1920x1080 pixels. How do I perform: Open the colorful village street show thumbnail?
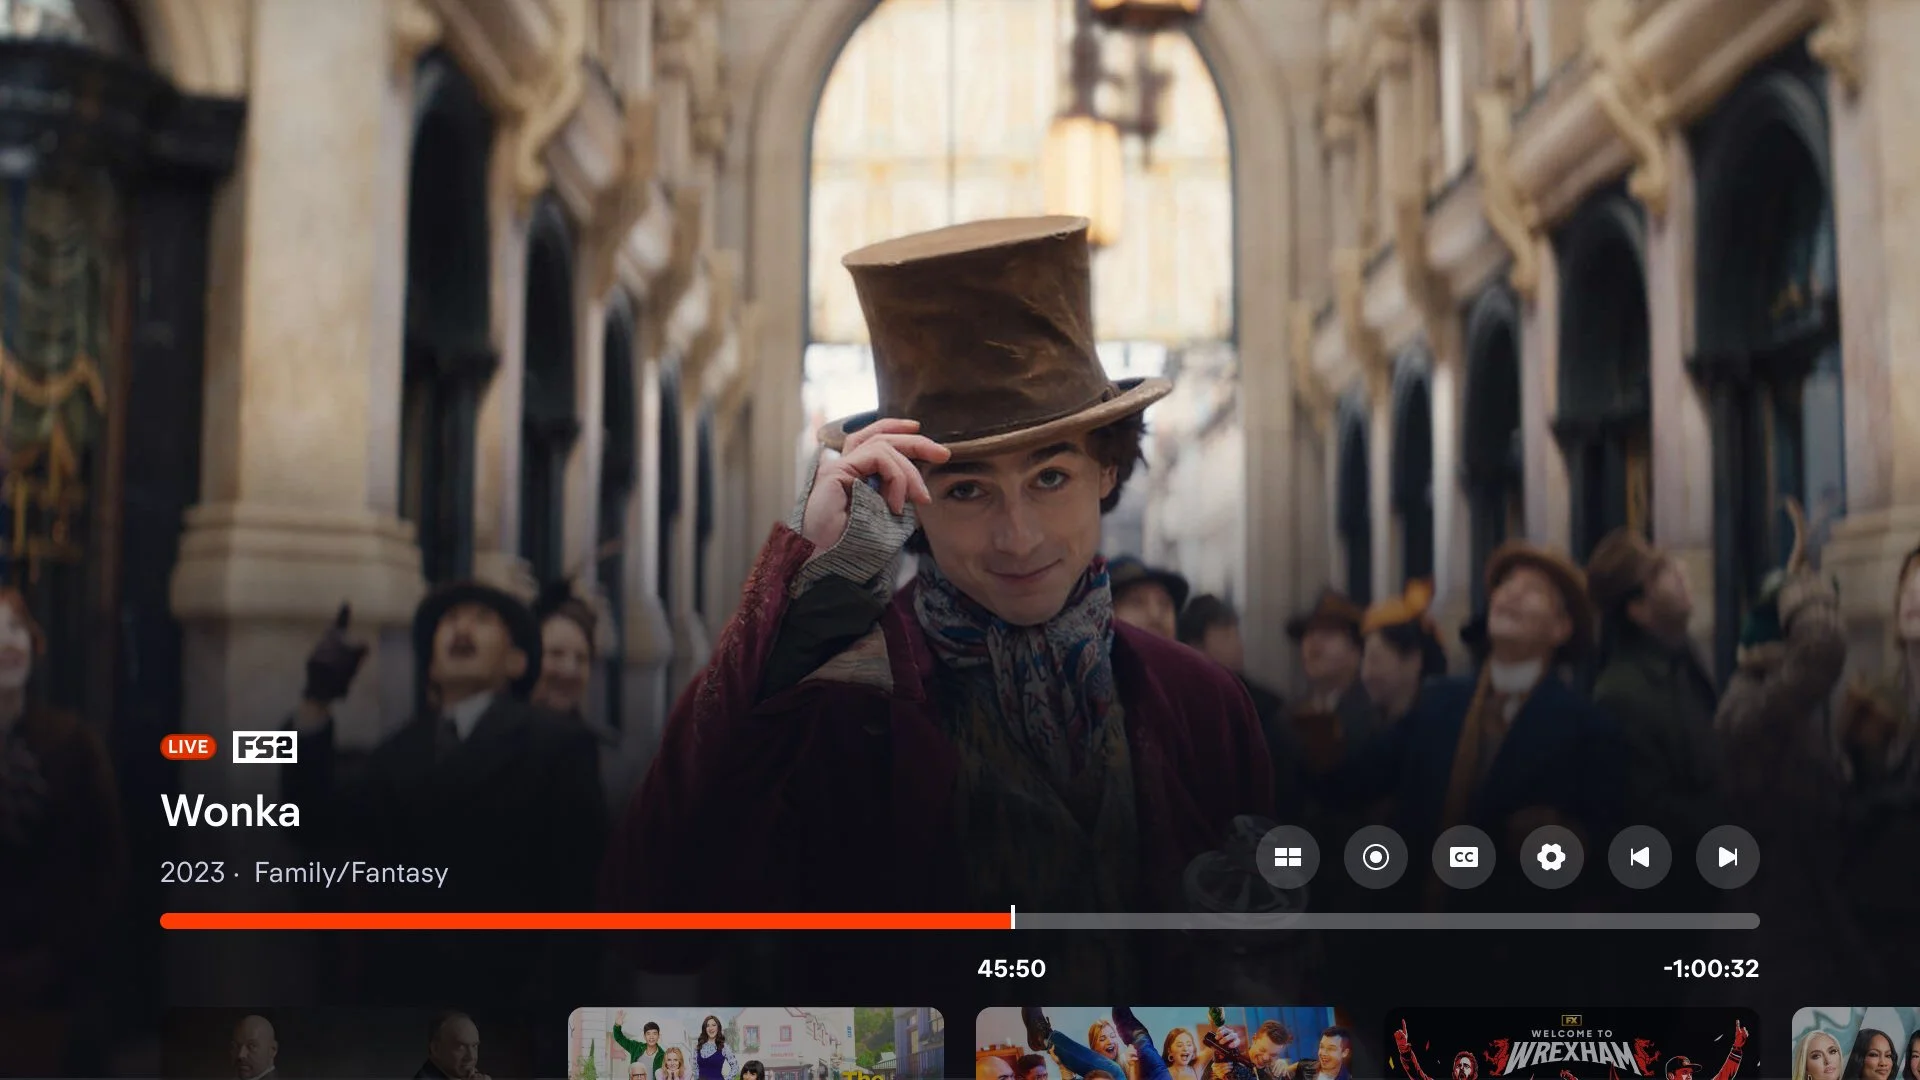(755, 1044)
